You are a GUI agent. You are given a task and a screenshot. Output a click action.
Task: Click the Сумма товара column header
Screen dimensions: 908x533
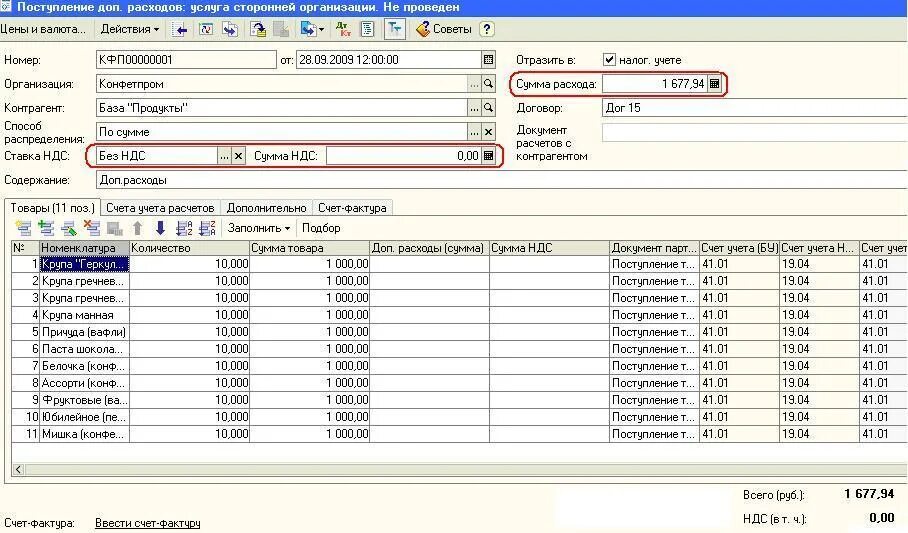pyautogui.click(x=310, y=248)
